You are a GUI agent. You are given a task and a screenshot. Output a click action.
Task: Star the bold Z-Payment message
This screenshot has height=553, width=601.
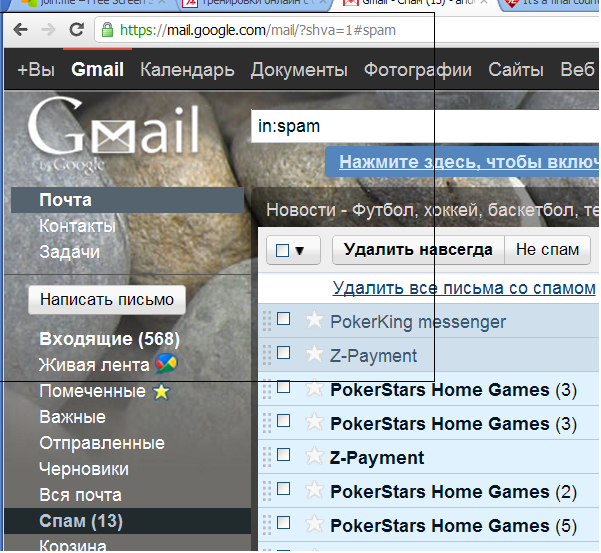point(314,456)
